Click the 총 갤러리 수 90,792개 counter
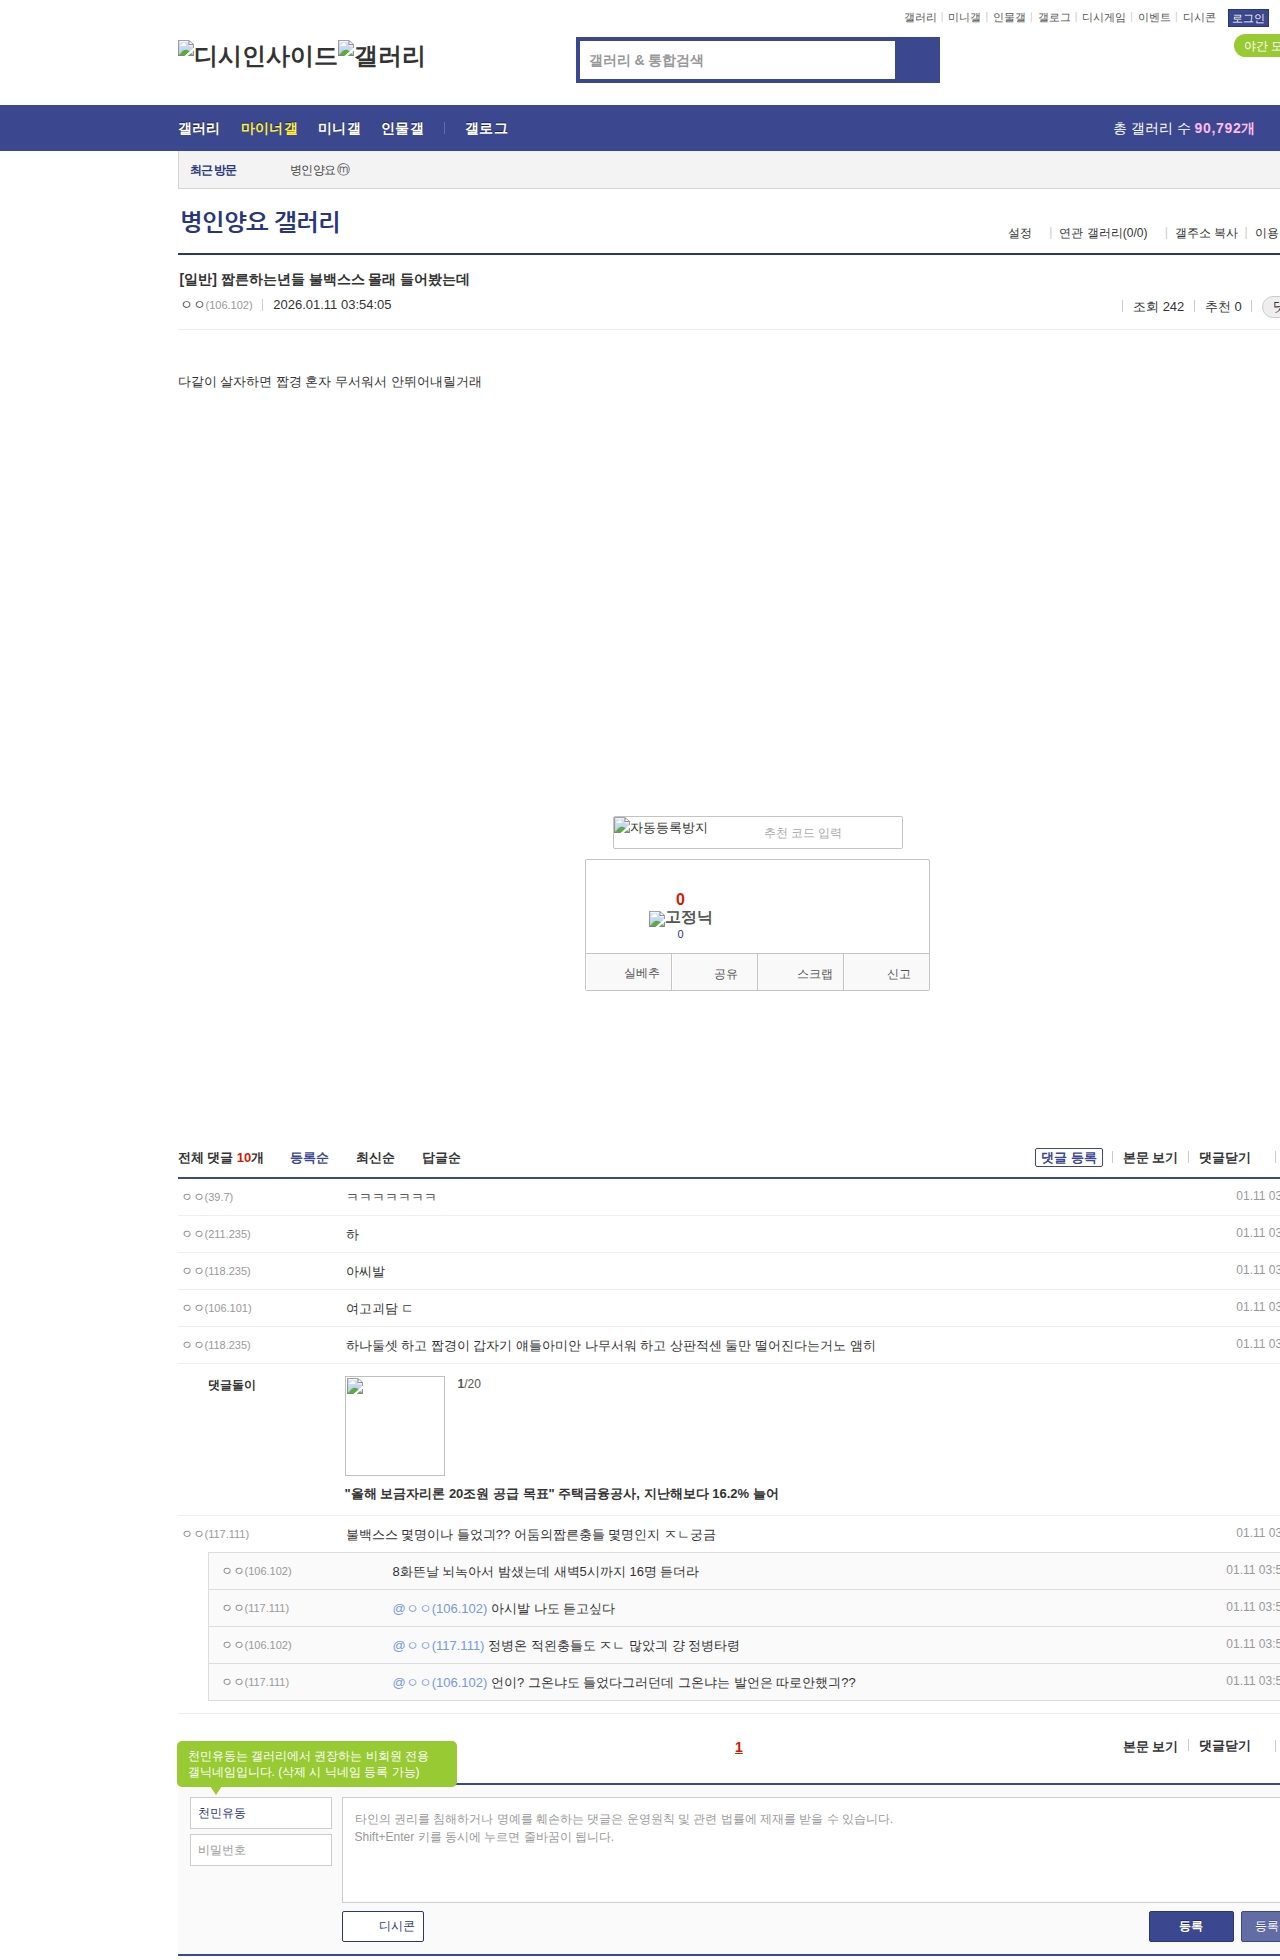 (1184, 129)
